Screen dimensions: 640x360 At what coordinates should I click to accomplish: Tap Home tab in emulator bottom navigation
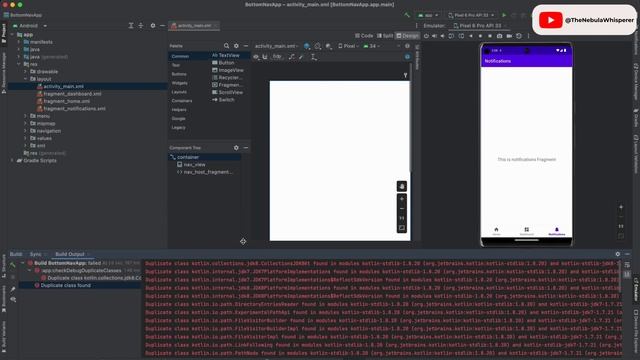(x=496, y=231)
